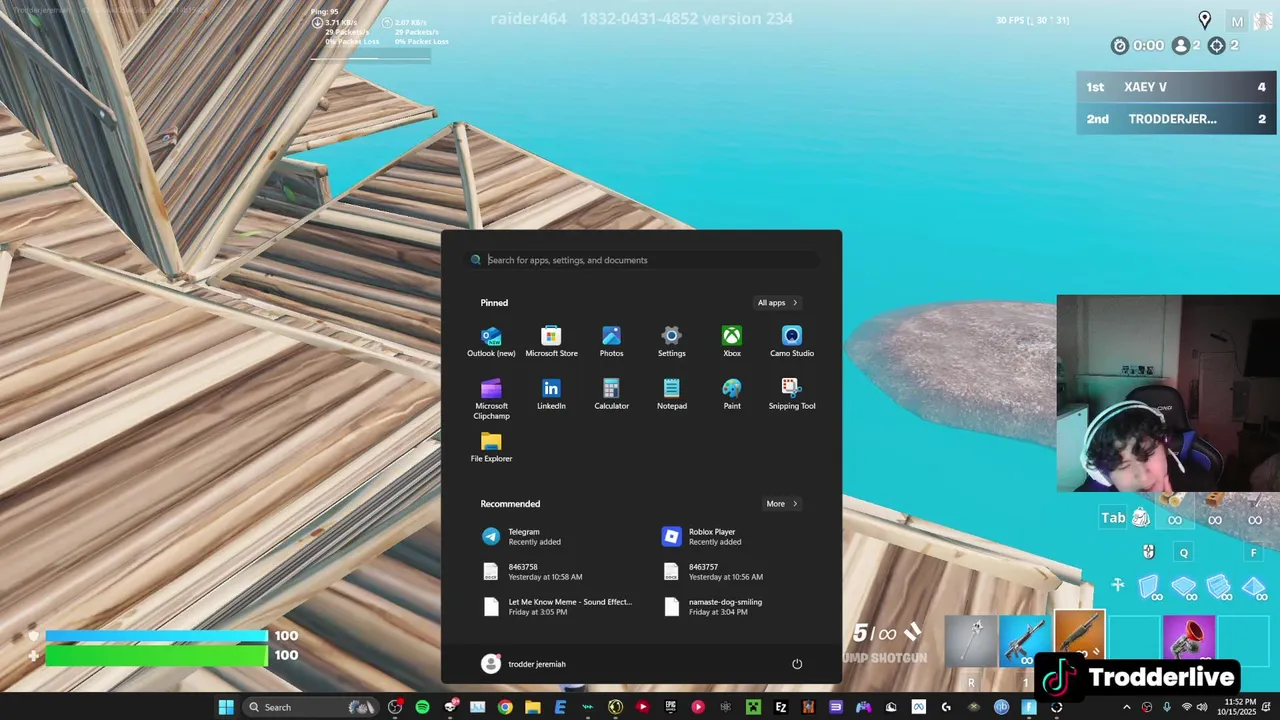Open Epic Games launcher on taskbar
Viewport: 1280px width, 720px height.
pos(670,707)
